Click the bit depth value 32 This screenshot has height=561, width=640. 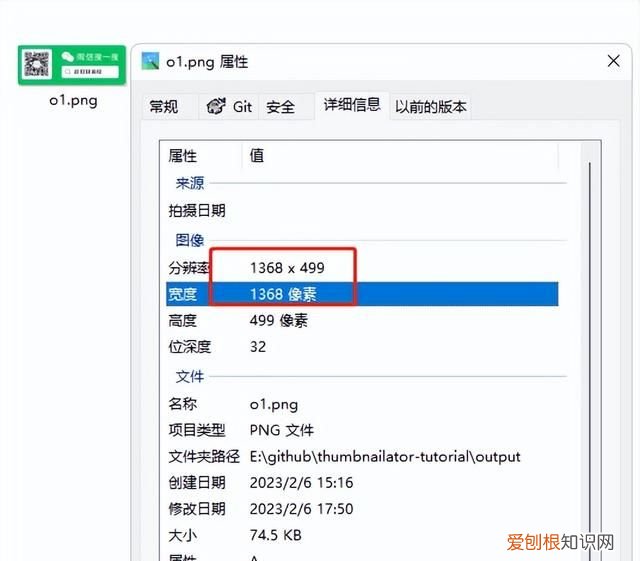(258, 347)
